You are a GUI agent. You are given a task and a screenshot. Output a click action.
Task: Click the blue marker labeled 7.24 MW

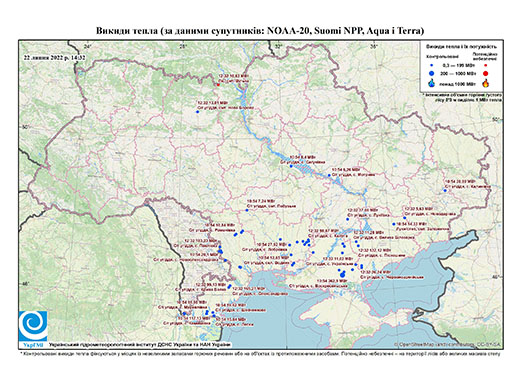(x=247, y=210)
